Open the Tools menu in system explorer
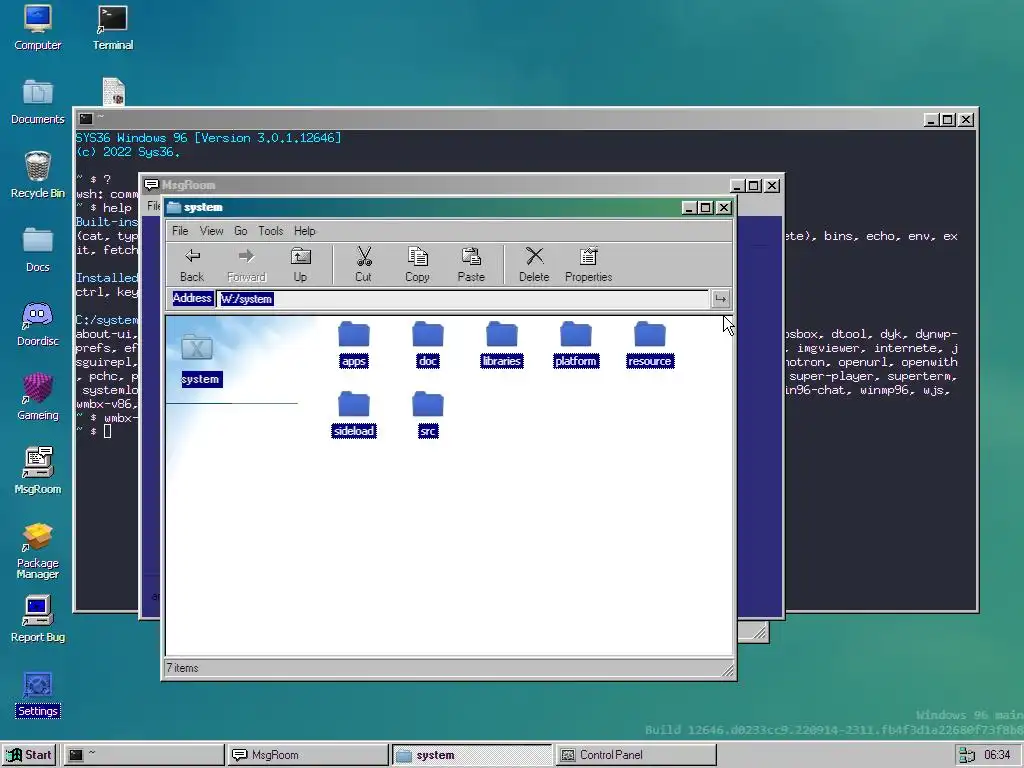Viewport: 1024px width, 768px height. [270, 231]
